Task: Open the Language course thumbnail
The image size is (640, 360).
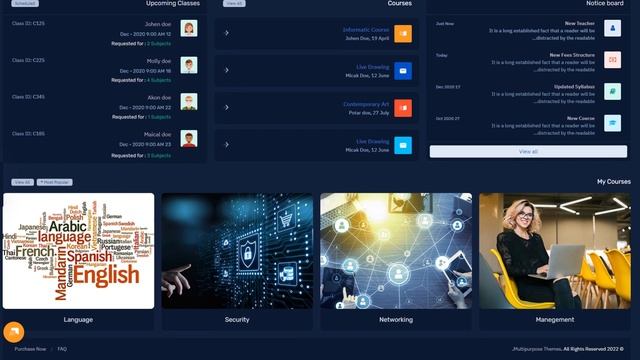Action: click(78, 251)
